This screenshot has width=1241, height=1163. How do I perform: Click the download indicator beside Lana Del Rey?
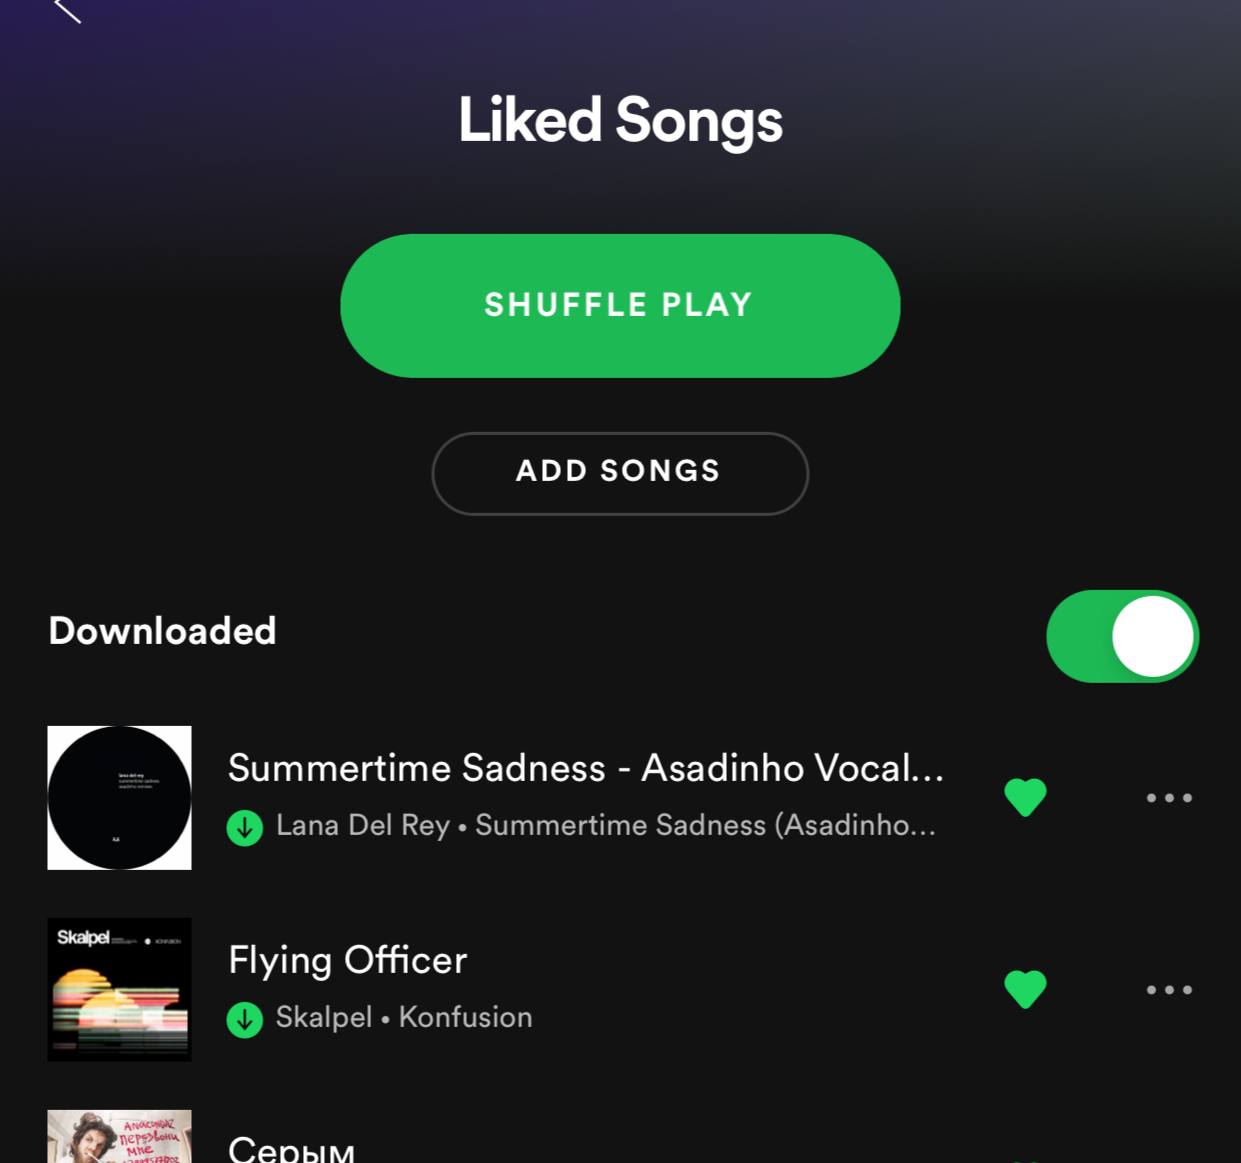tap(245, 828)
